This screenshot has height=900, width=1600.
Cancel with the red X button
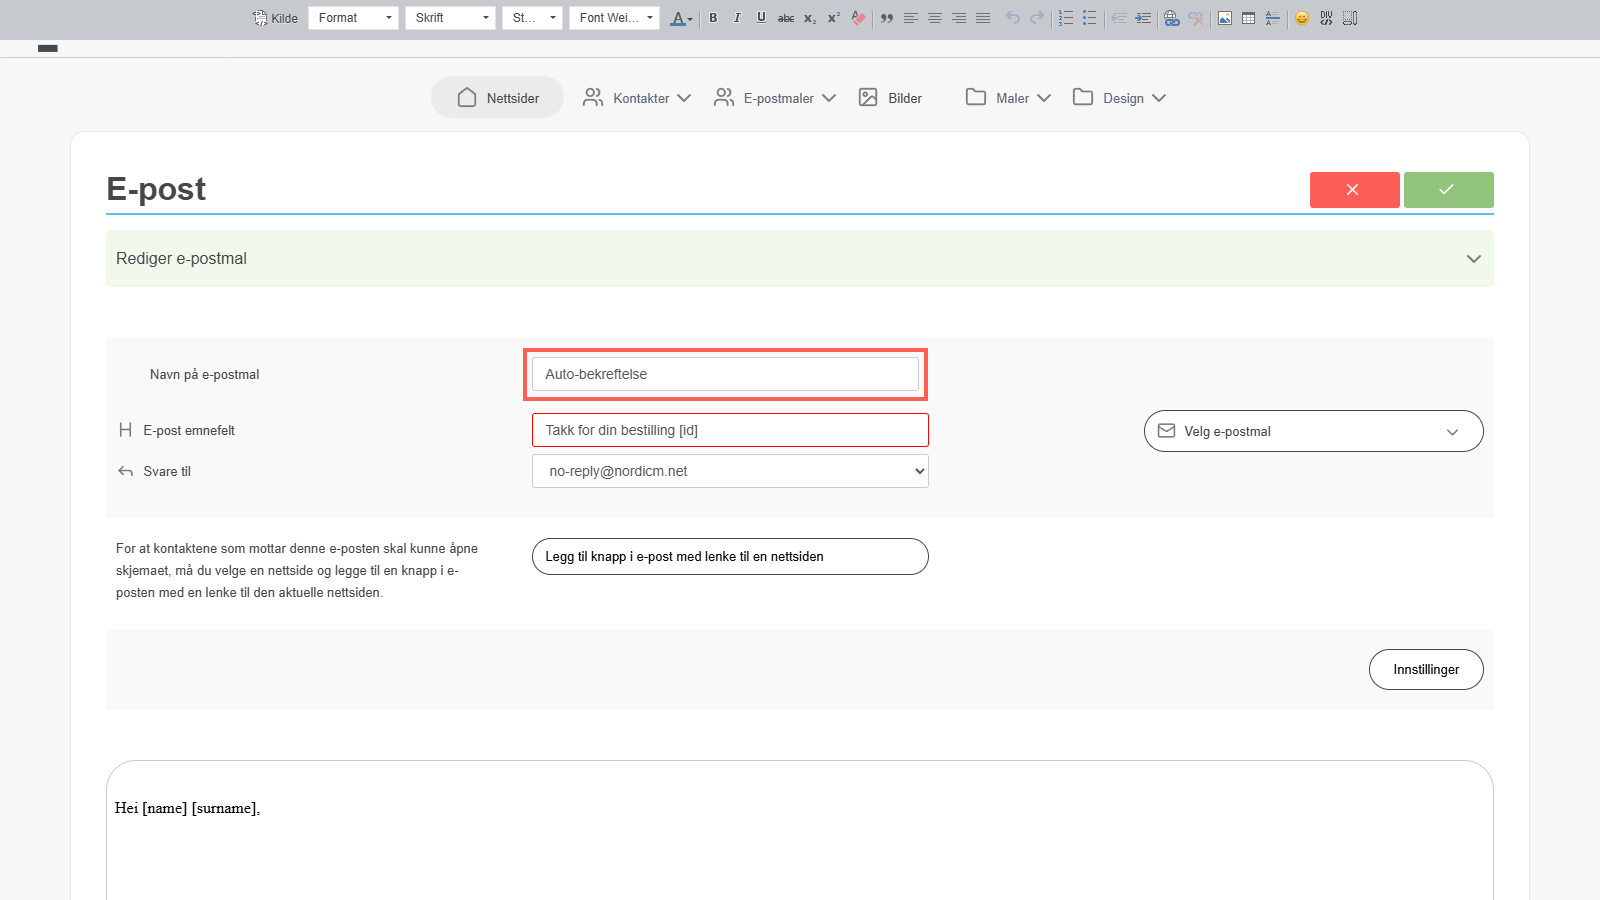pyautogui.click(x=1354, y=190)
